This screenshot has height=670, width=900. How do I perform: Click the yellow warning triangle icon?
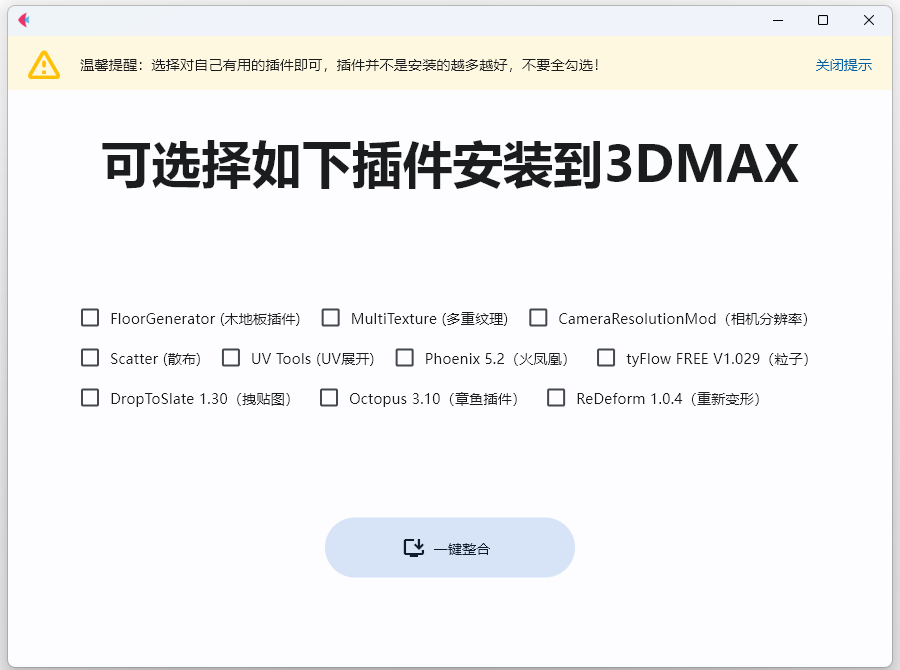(x=44, y=65)
